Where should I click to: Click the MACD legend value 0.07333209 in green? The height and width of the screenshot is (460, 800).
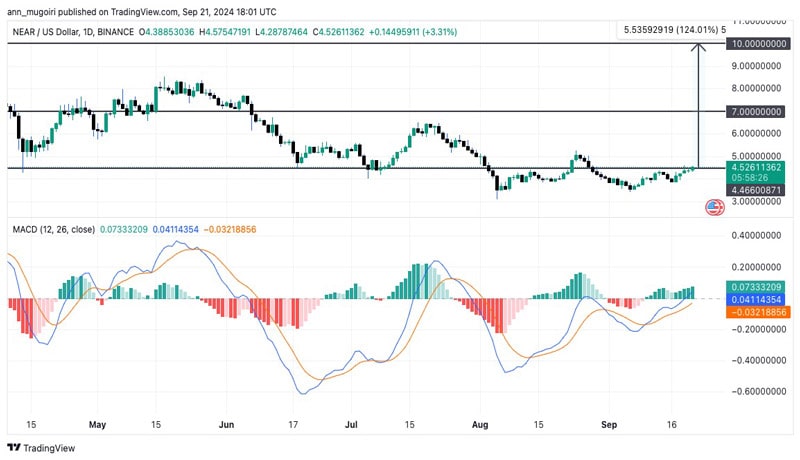coord(123,229)
